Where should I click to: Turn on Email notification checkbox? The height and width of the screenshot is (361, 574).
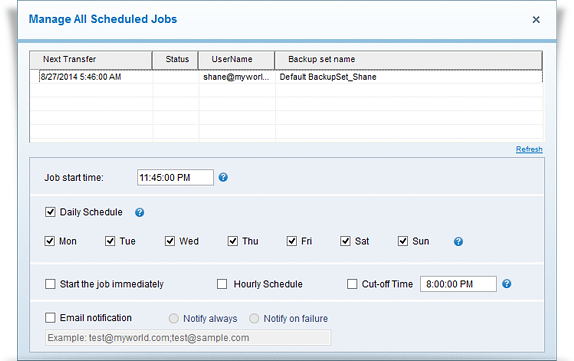[50, 317]
